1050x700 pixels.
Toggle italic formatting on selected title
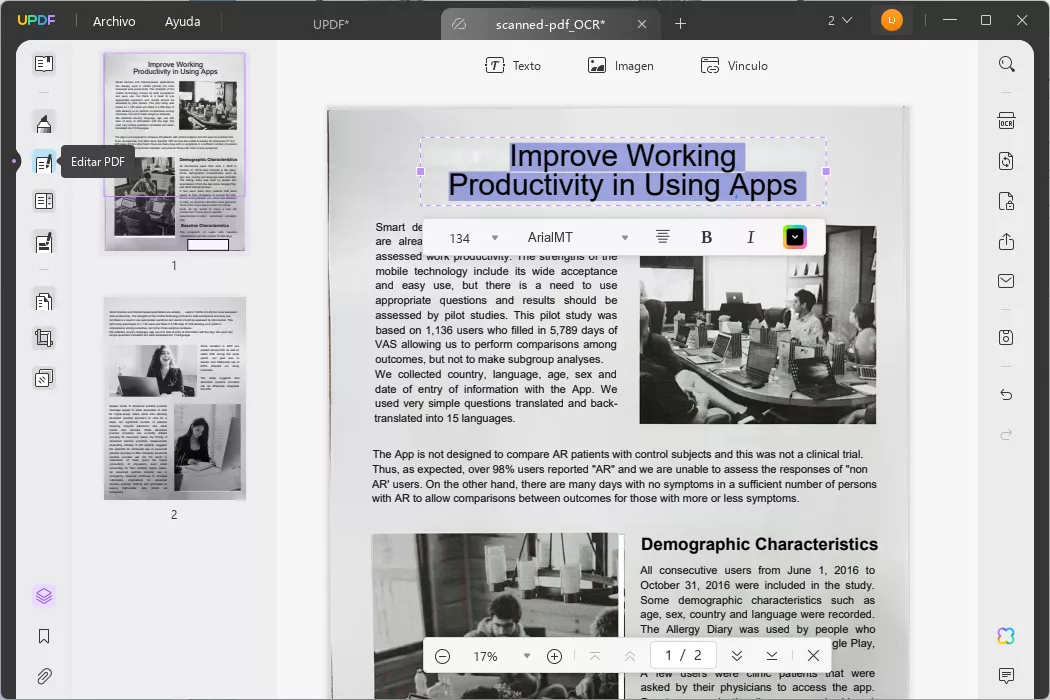pyautogui.click(x=751, y=237)
